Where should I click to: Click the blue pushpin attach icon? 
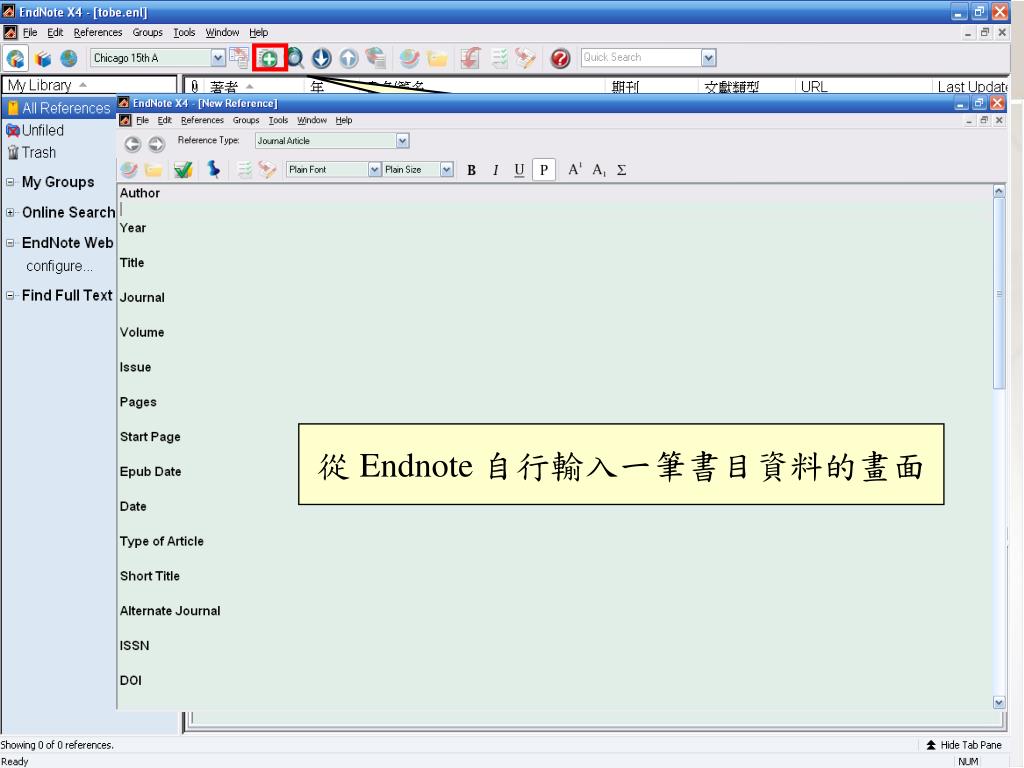click(x=214, y=170)
